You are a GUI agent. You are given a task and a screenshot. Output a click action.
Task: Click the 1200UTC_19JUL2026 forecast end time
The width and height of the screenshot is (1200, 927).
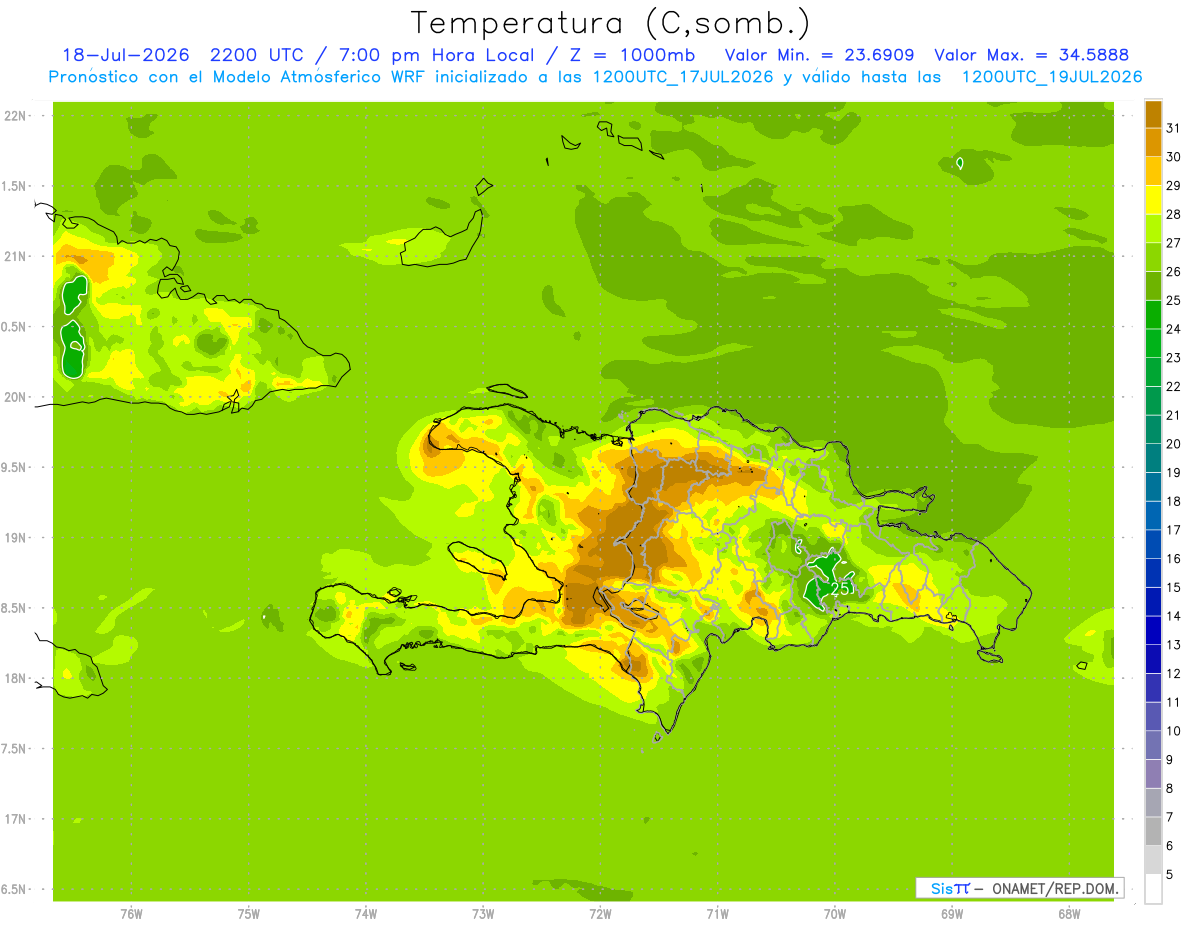[x=1052, y=77]
